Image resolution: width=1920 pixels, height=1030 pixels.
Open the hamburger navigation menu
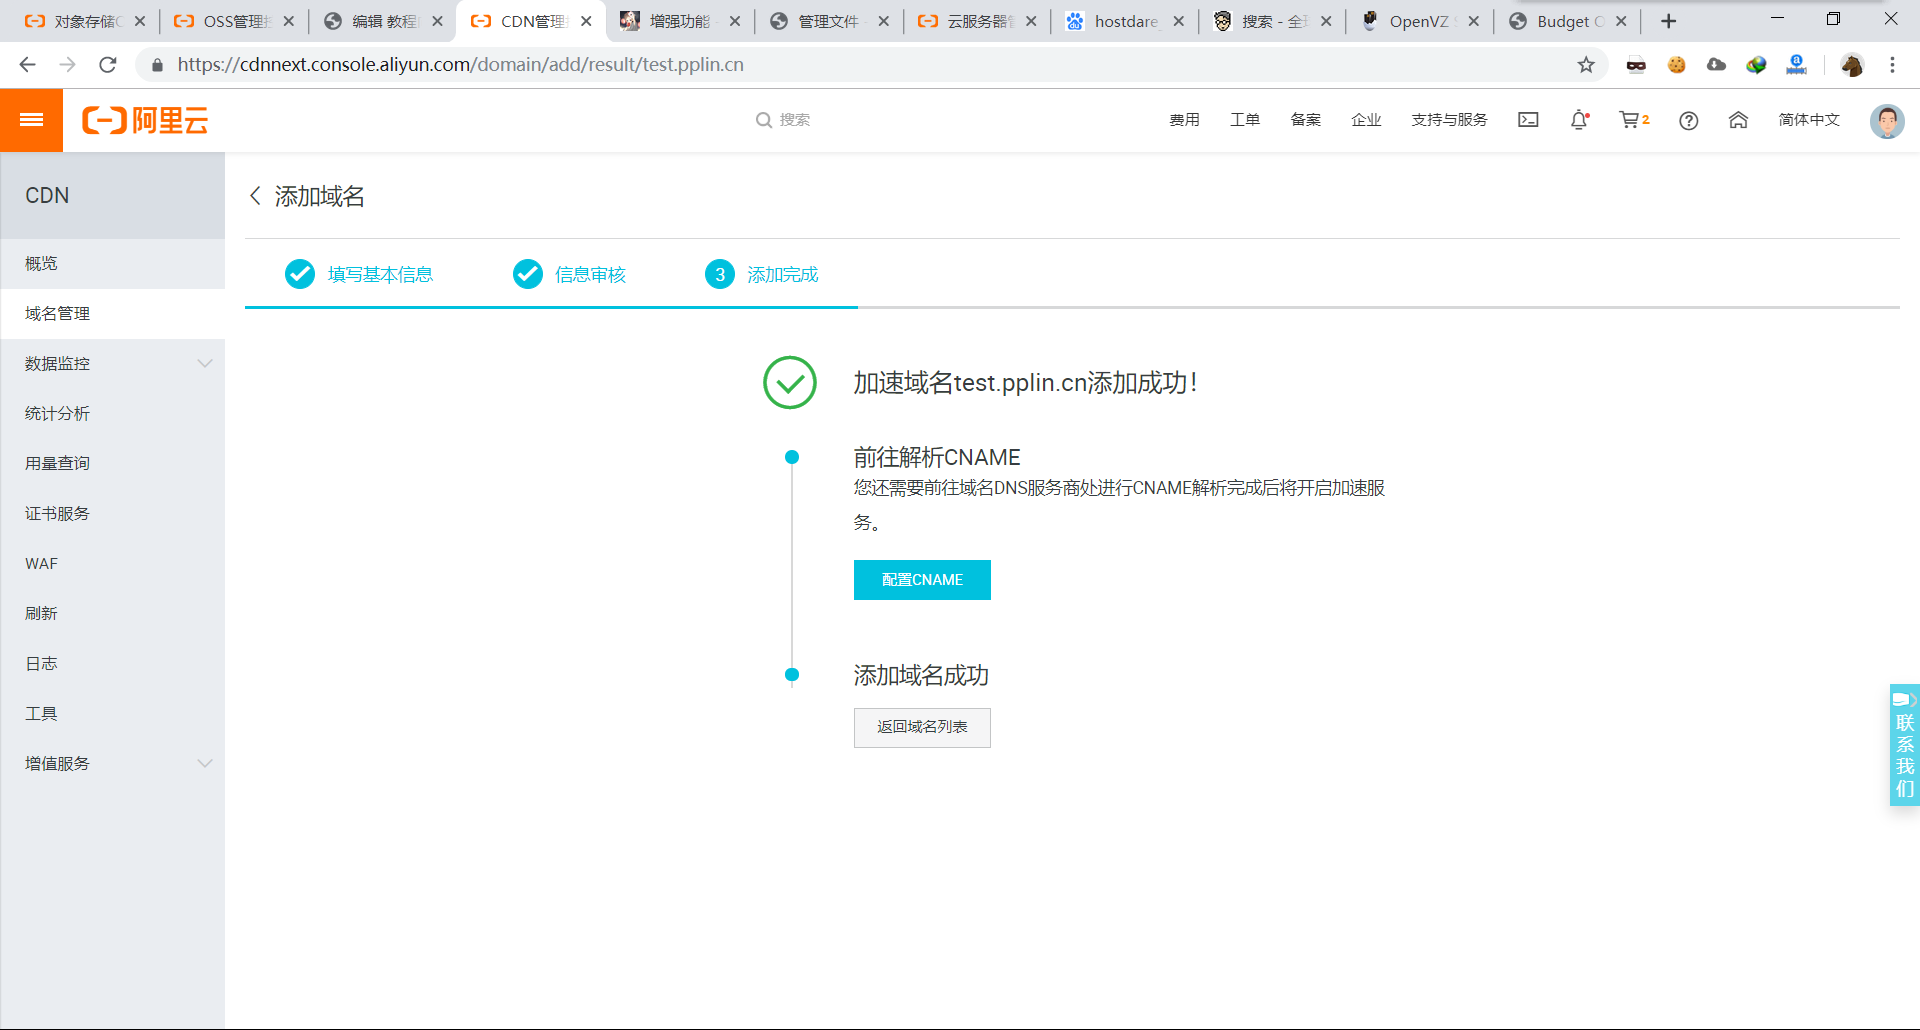pyautogui.click(x=31, y=120)
